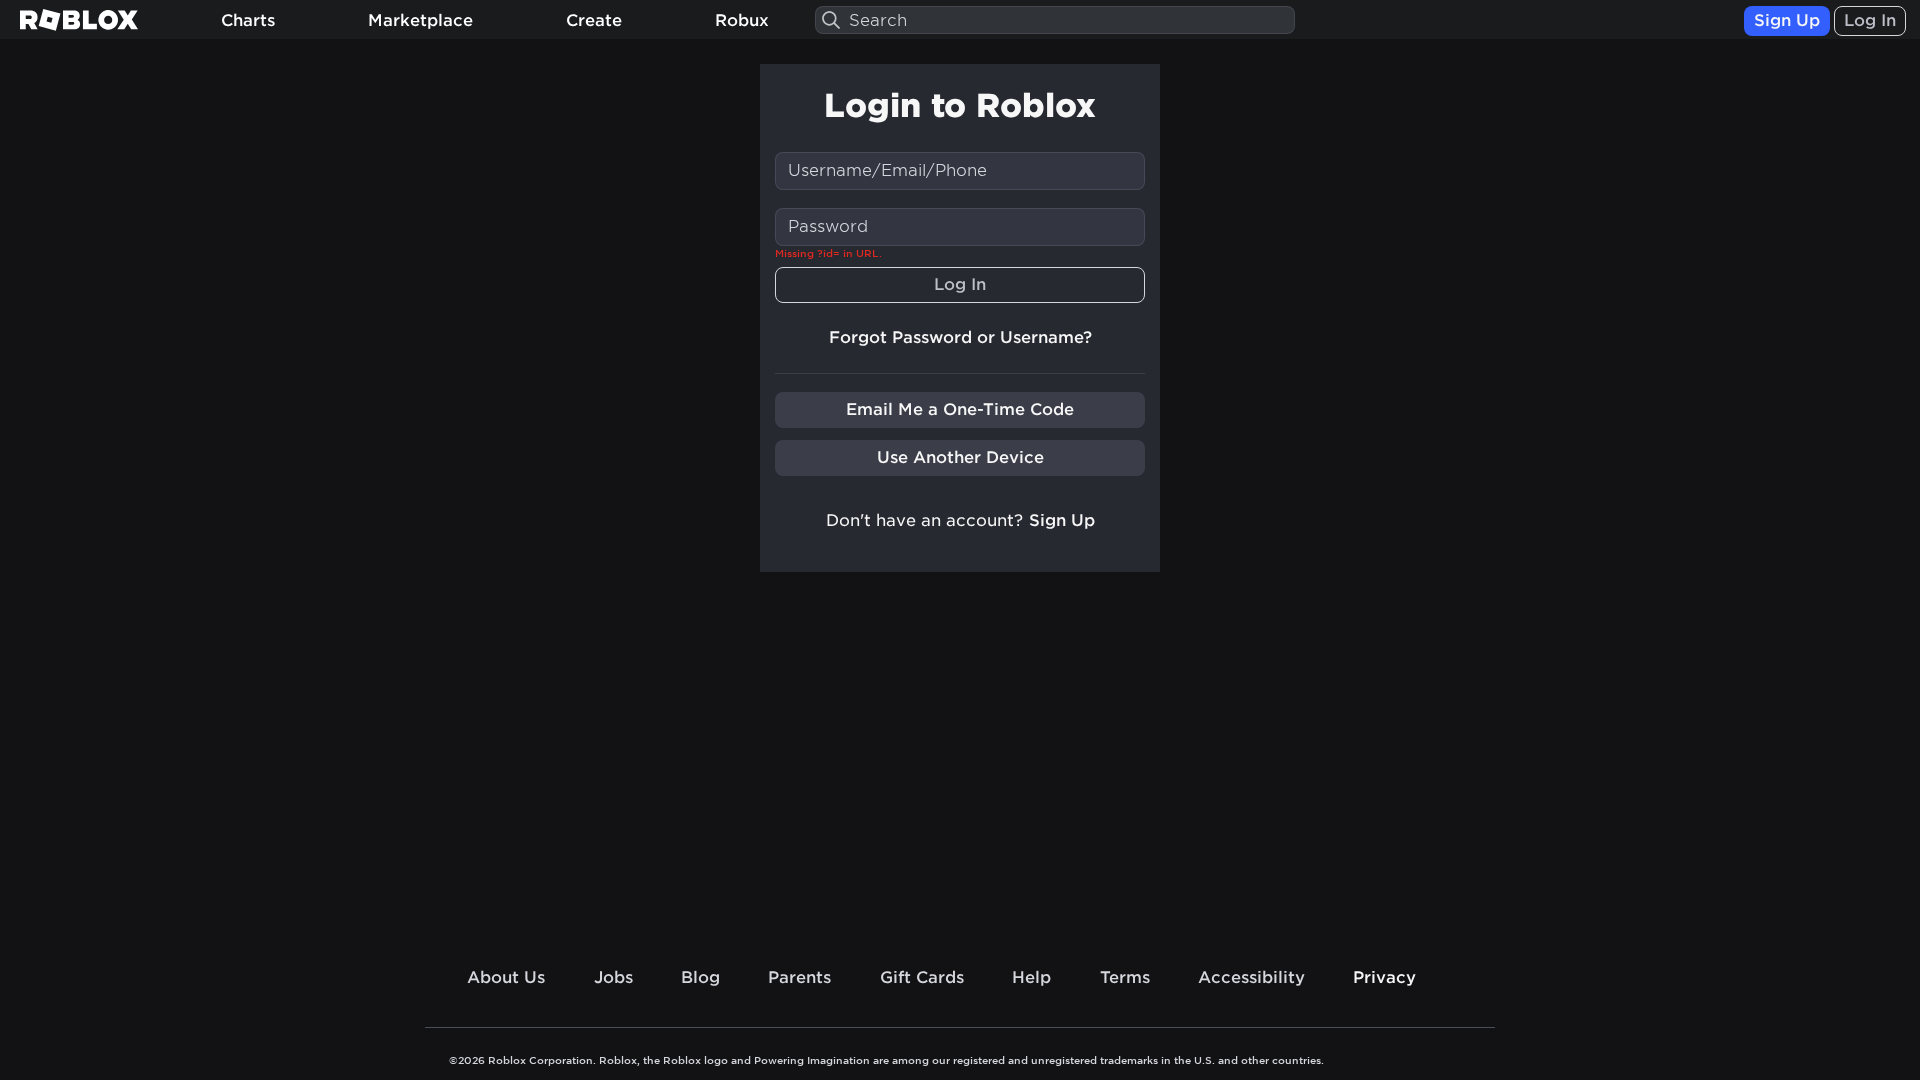This screenshot has width=1920, height=1080.
Task: Click the Roblox logo in the header
Action: [79, 20]
